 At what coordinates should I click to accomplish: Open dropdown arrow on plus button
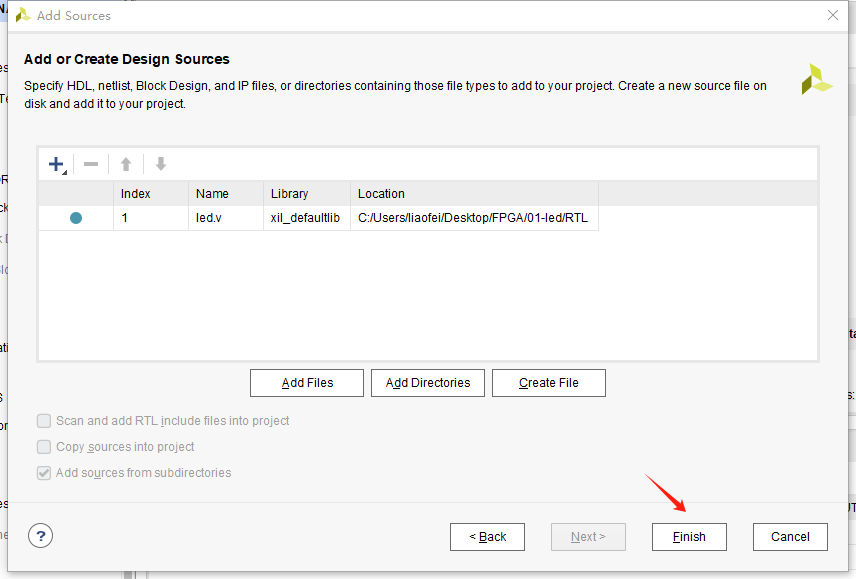click(64, 172)
